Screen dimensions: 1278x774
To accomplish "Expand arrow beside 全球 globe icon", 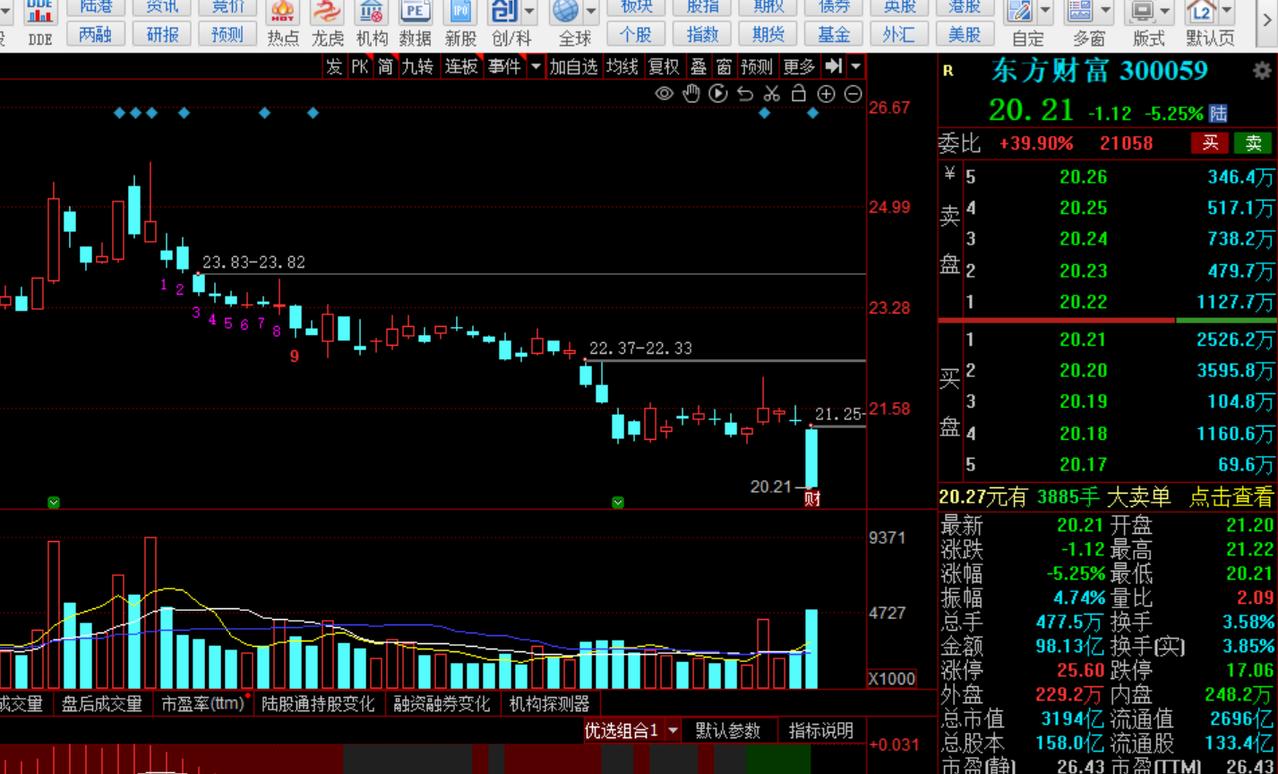I will 591,12.
